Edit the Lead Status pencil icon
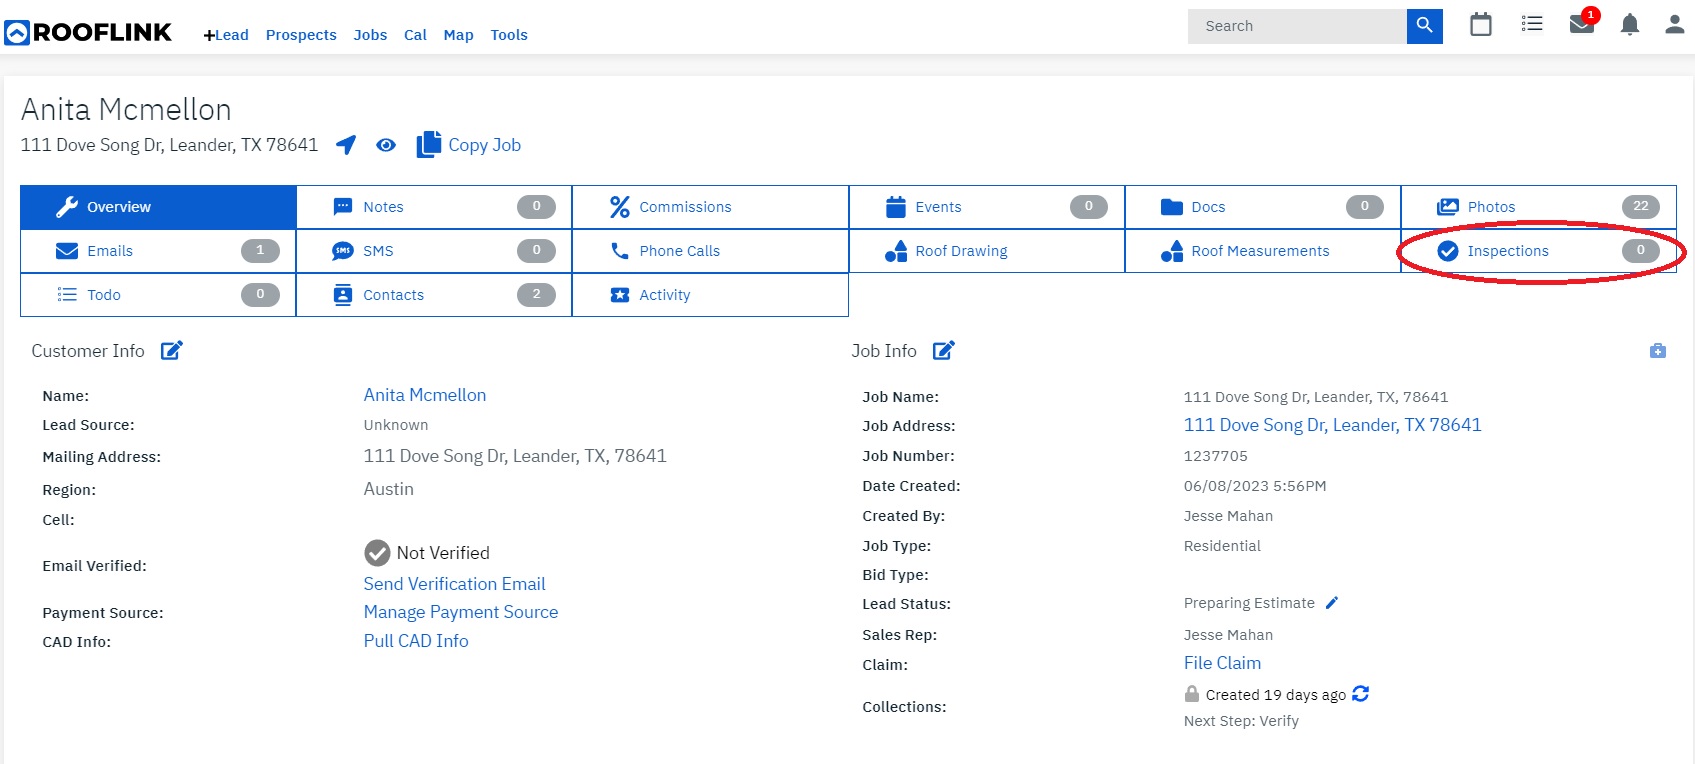This screenshot has height=764, width=1695. (x=1332, y=603)
